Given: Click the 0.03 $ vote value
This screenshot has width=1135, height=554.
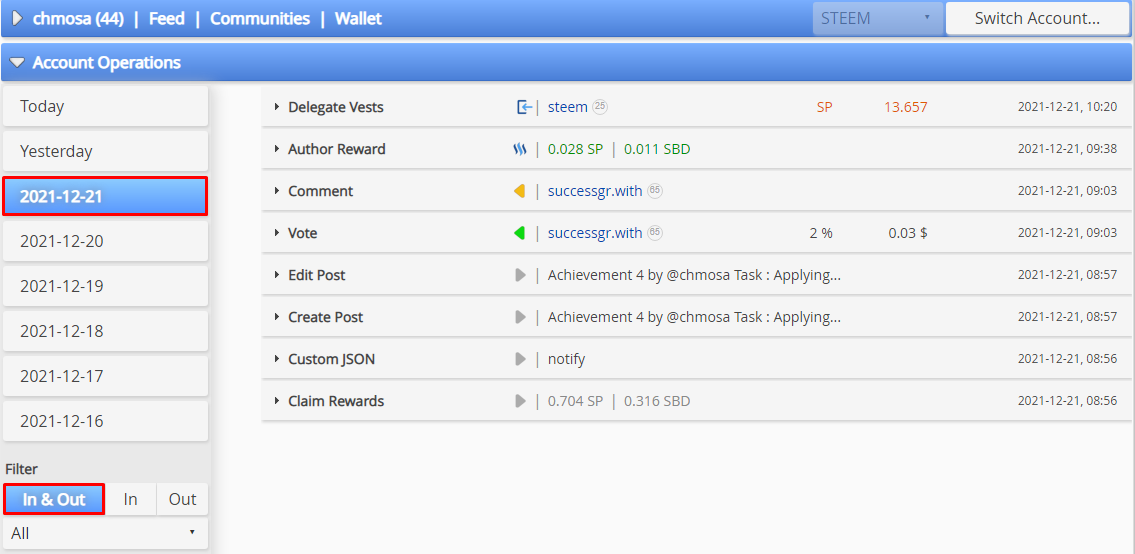Looking at the screenshot, I should click(x=908, y=233).
